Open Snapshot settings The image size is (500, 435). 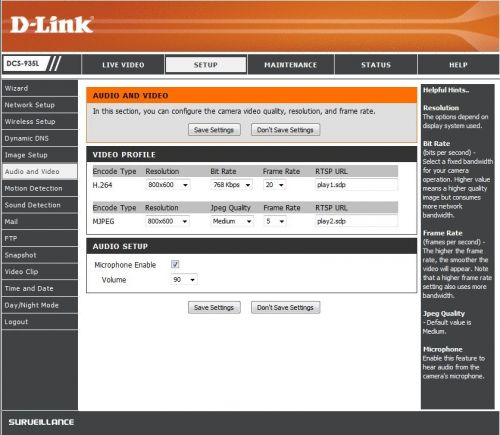[40, 255]
